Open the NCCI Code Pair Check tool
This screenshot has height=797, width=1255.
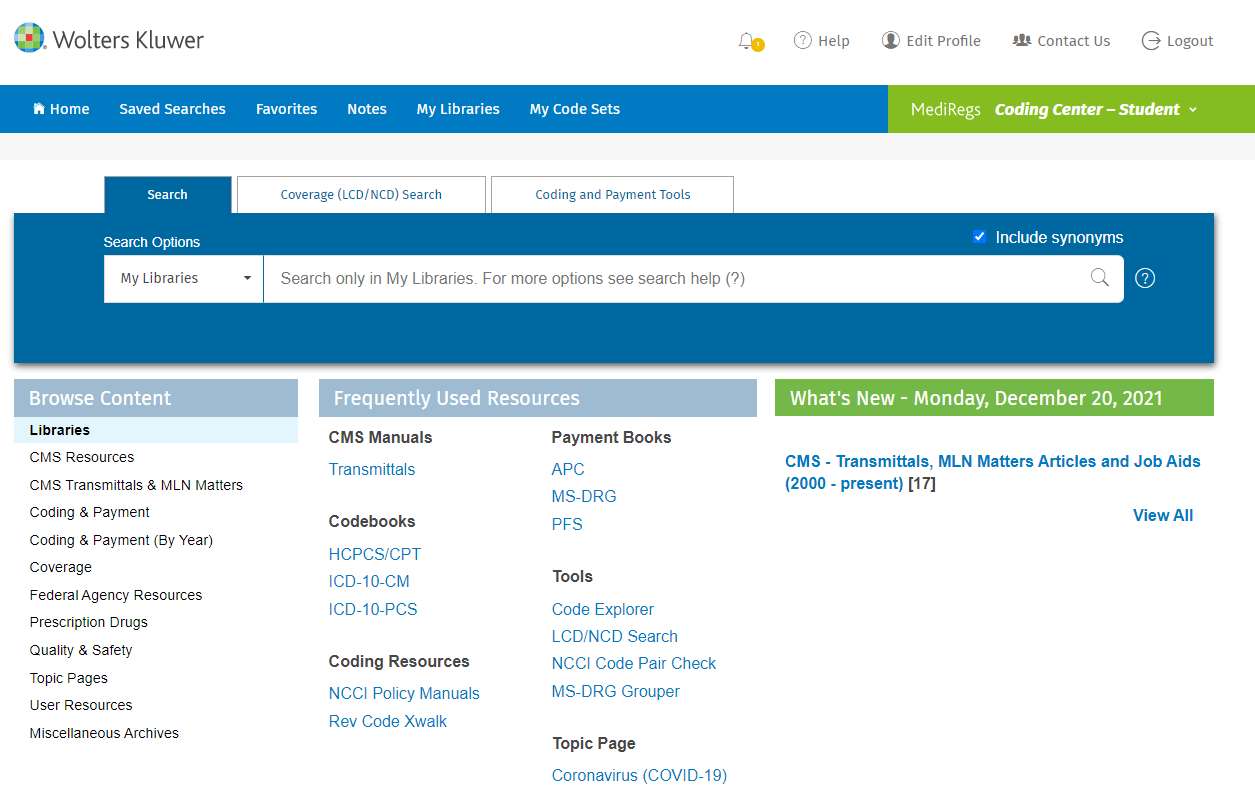[x=633, y=663]
